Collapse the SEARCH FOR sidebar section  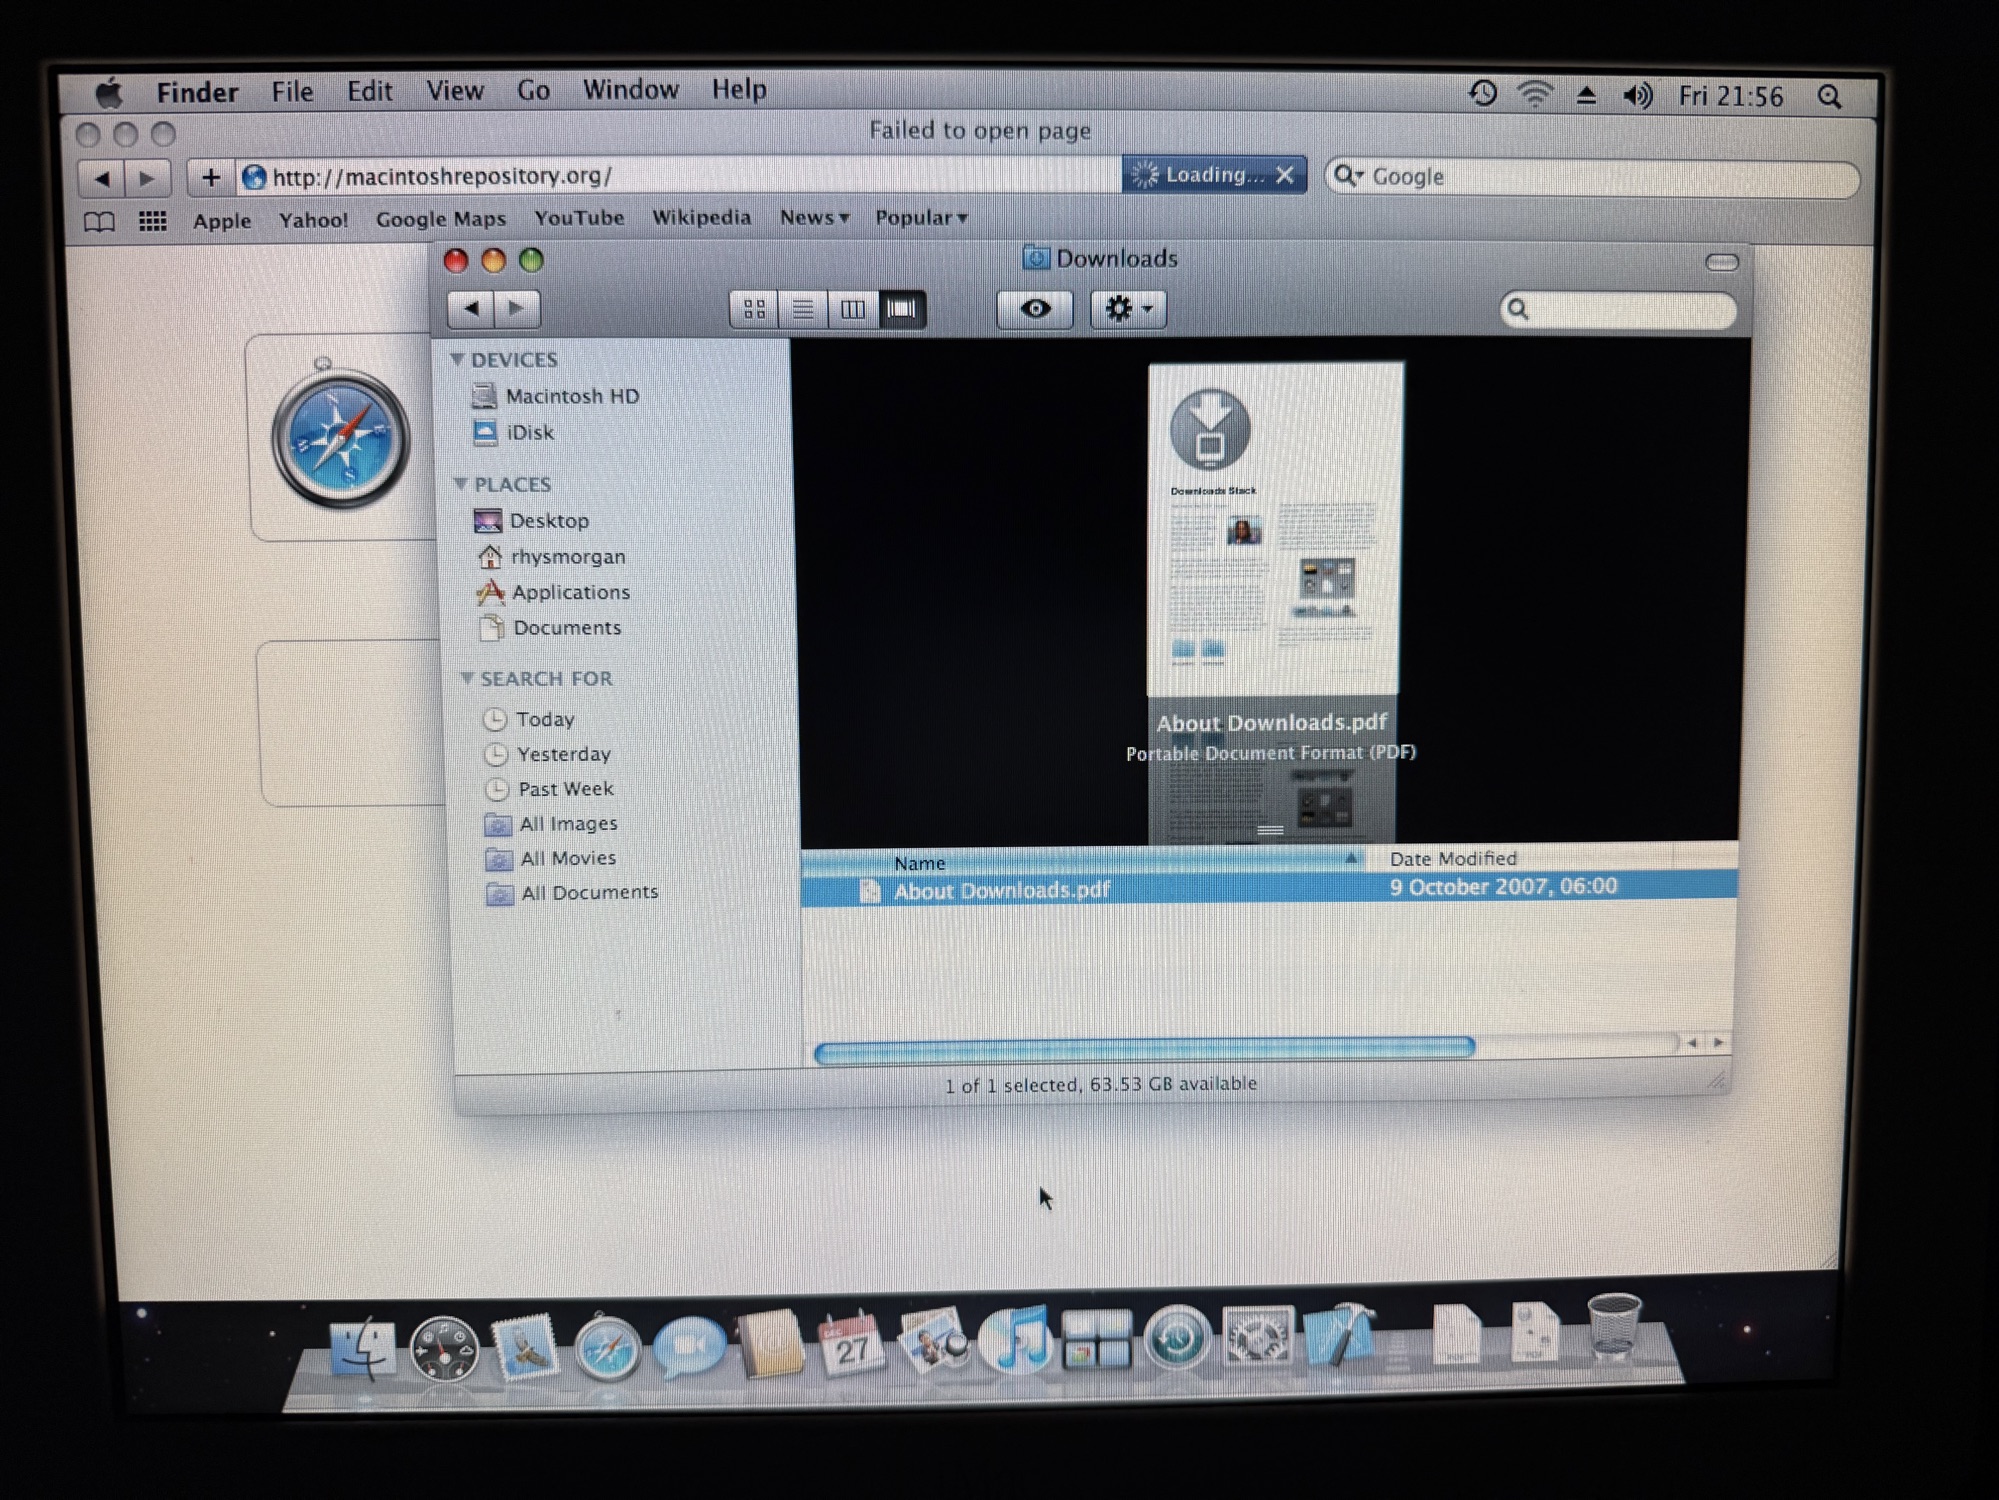[466, 678]
